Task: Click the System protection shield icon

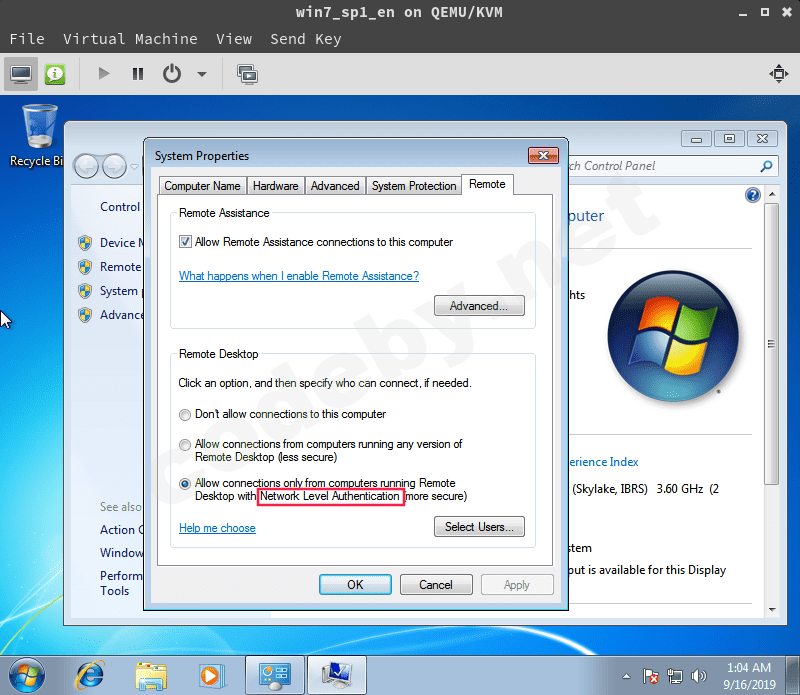Action: pos(85,291)
